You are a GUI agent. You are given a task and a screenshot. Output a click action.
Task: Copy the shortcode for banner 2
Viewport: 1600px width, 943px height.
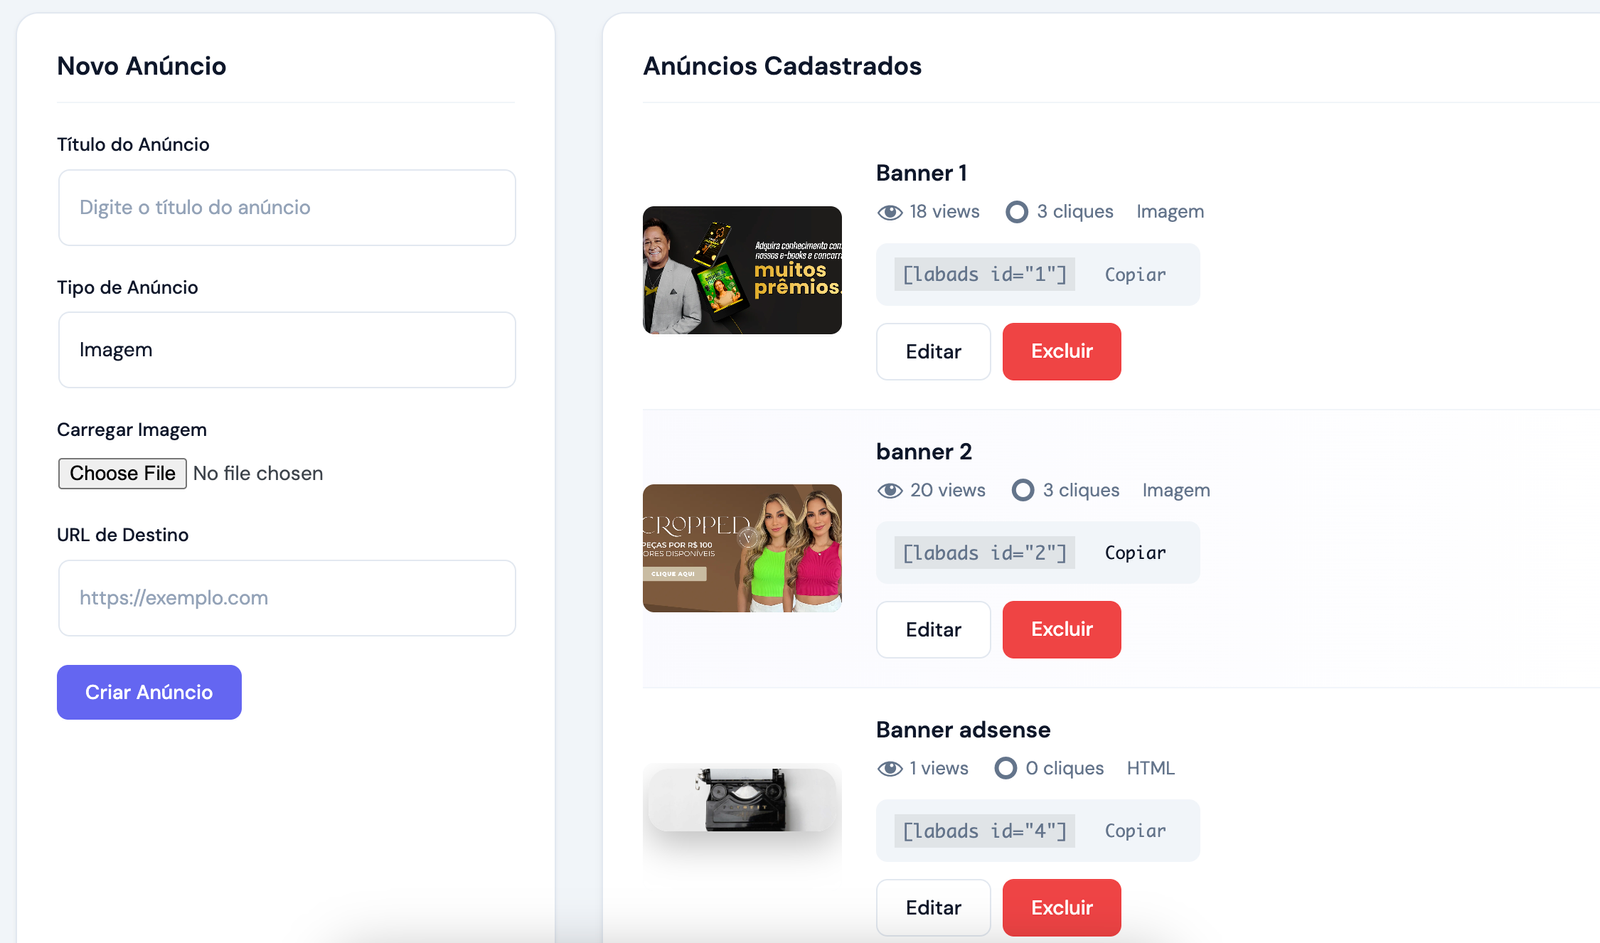coord(1135,553)
